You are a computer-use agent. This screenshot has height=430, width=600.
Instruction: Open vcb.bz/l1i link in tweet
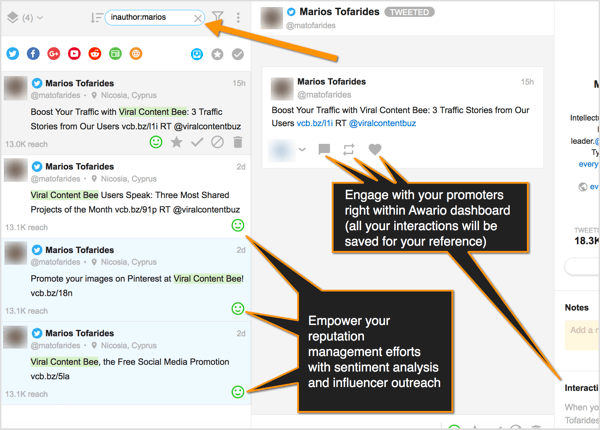click(x=315, y=123)
